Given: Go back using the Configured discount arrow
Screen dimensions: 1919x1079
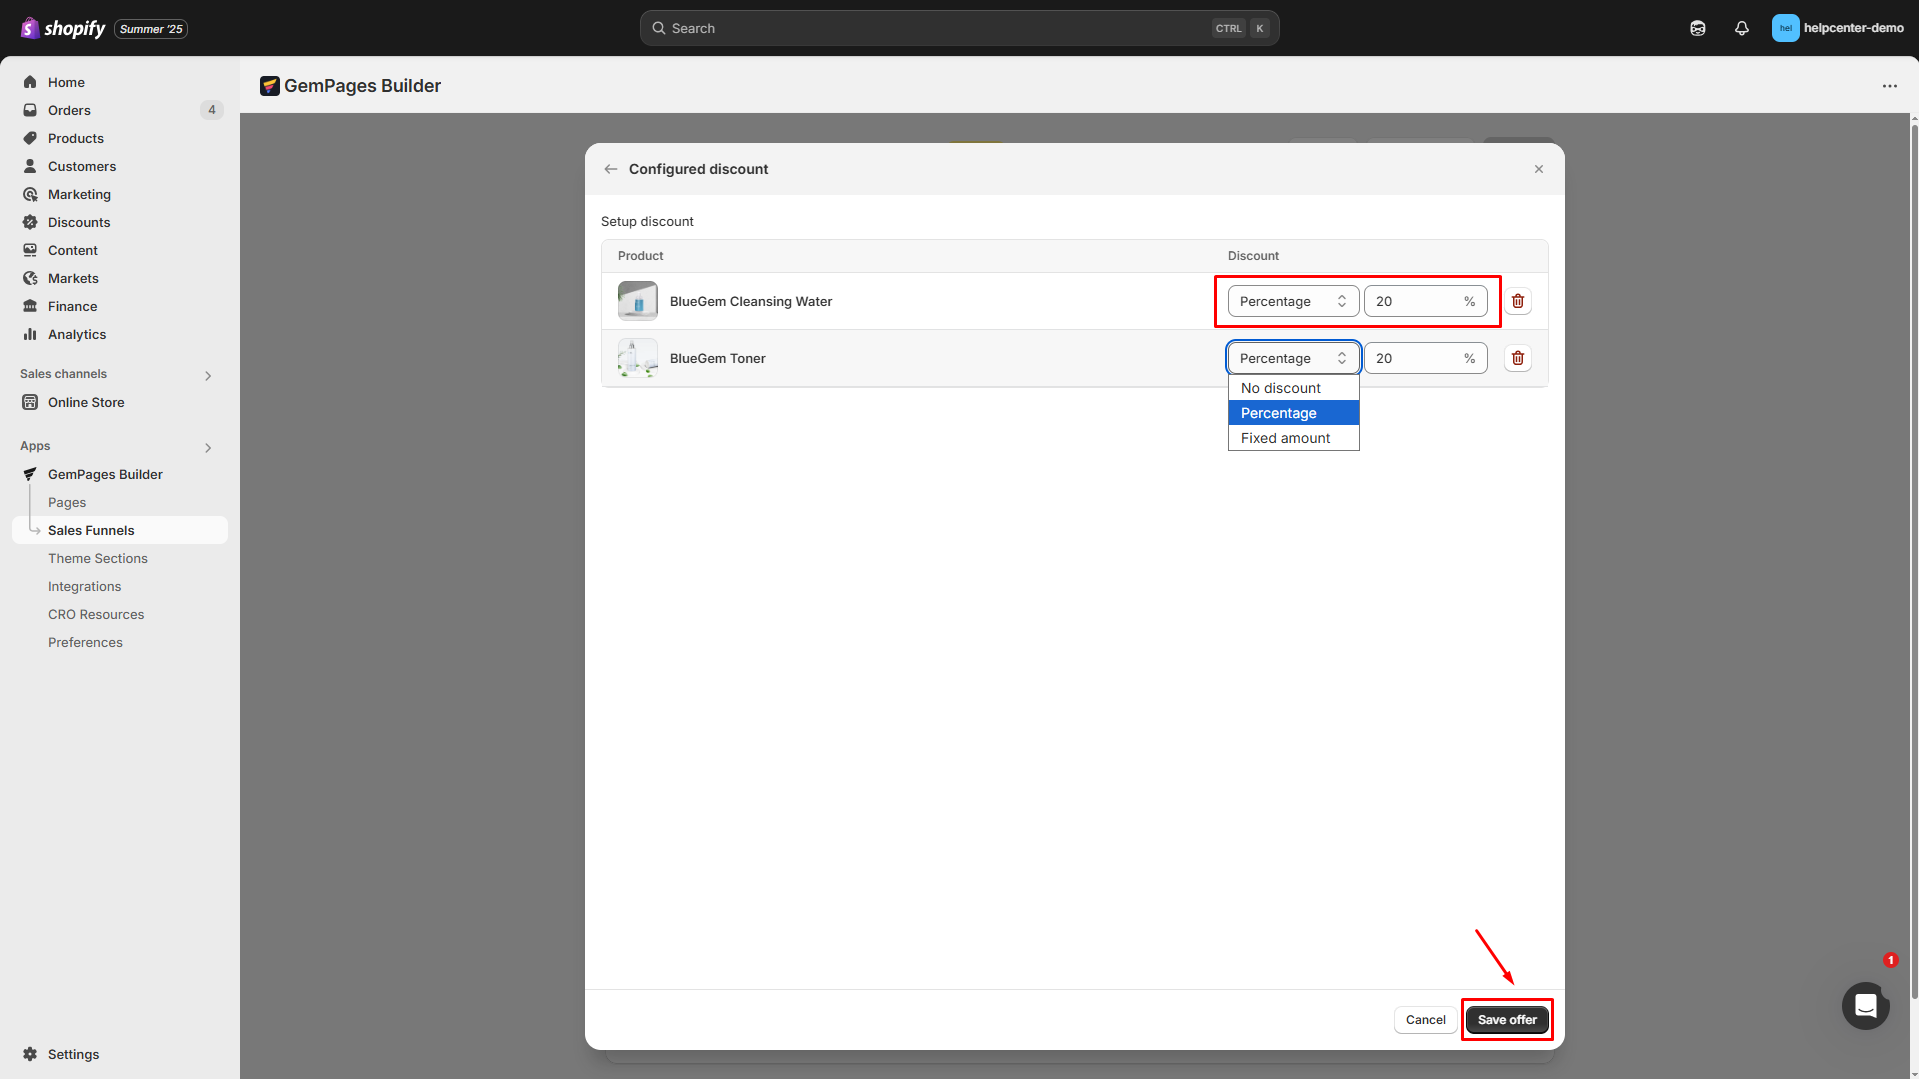Looking at the screenshot, I should (x=611, y=169).
